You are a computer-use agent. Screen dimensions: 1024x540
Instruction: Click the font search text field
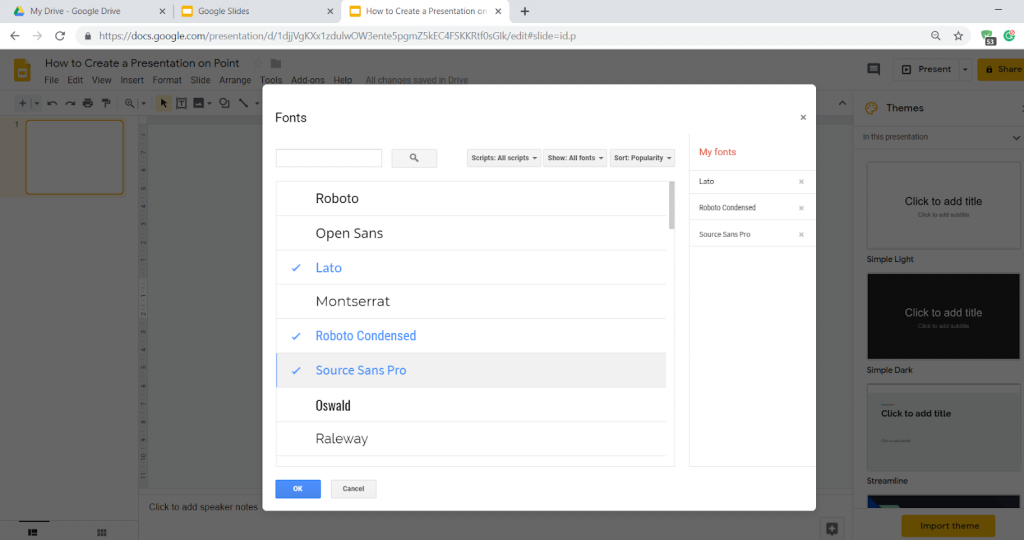point(329,158)
